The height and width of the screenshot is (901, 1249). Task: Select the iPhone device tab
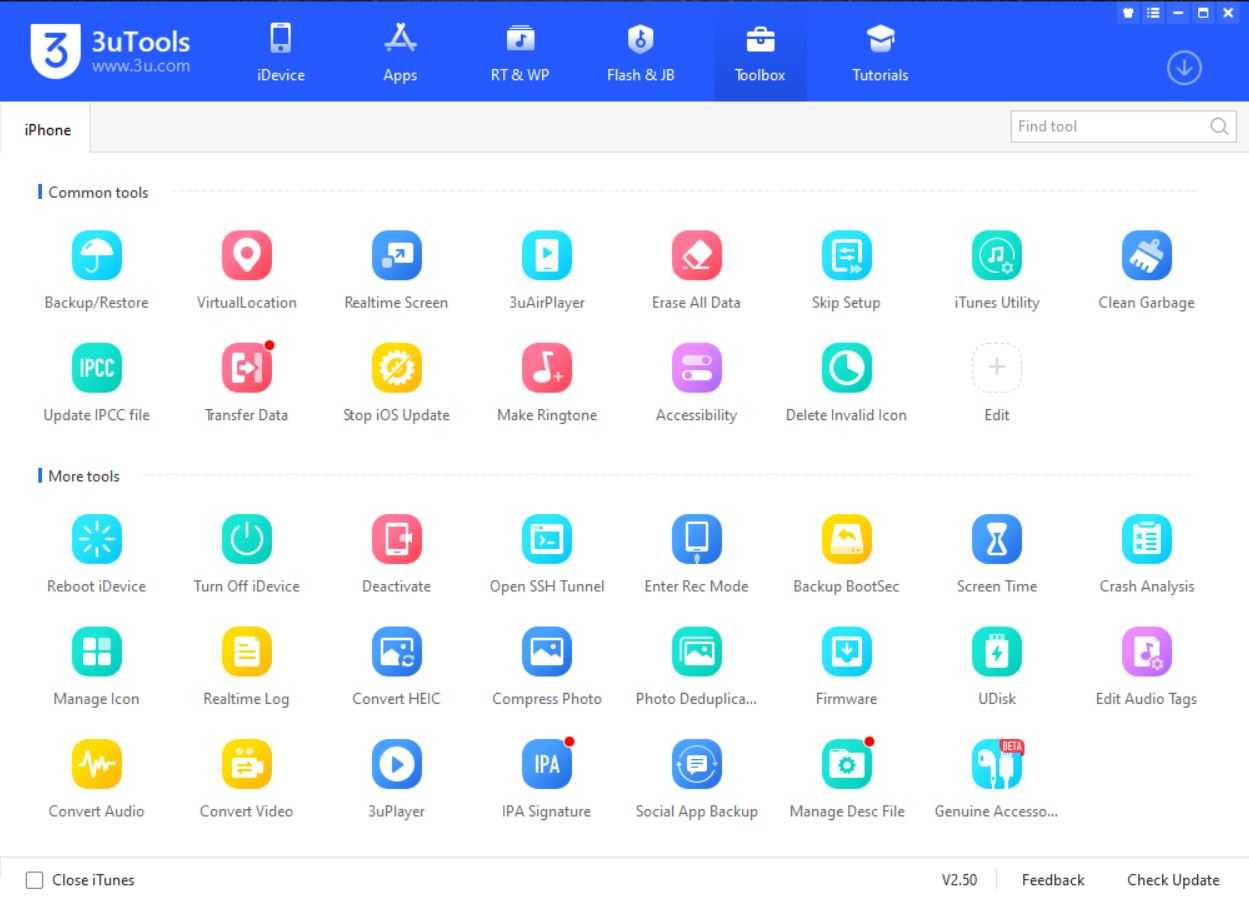47,130
